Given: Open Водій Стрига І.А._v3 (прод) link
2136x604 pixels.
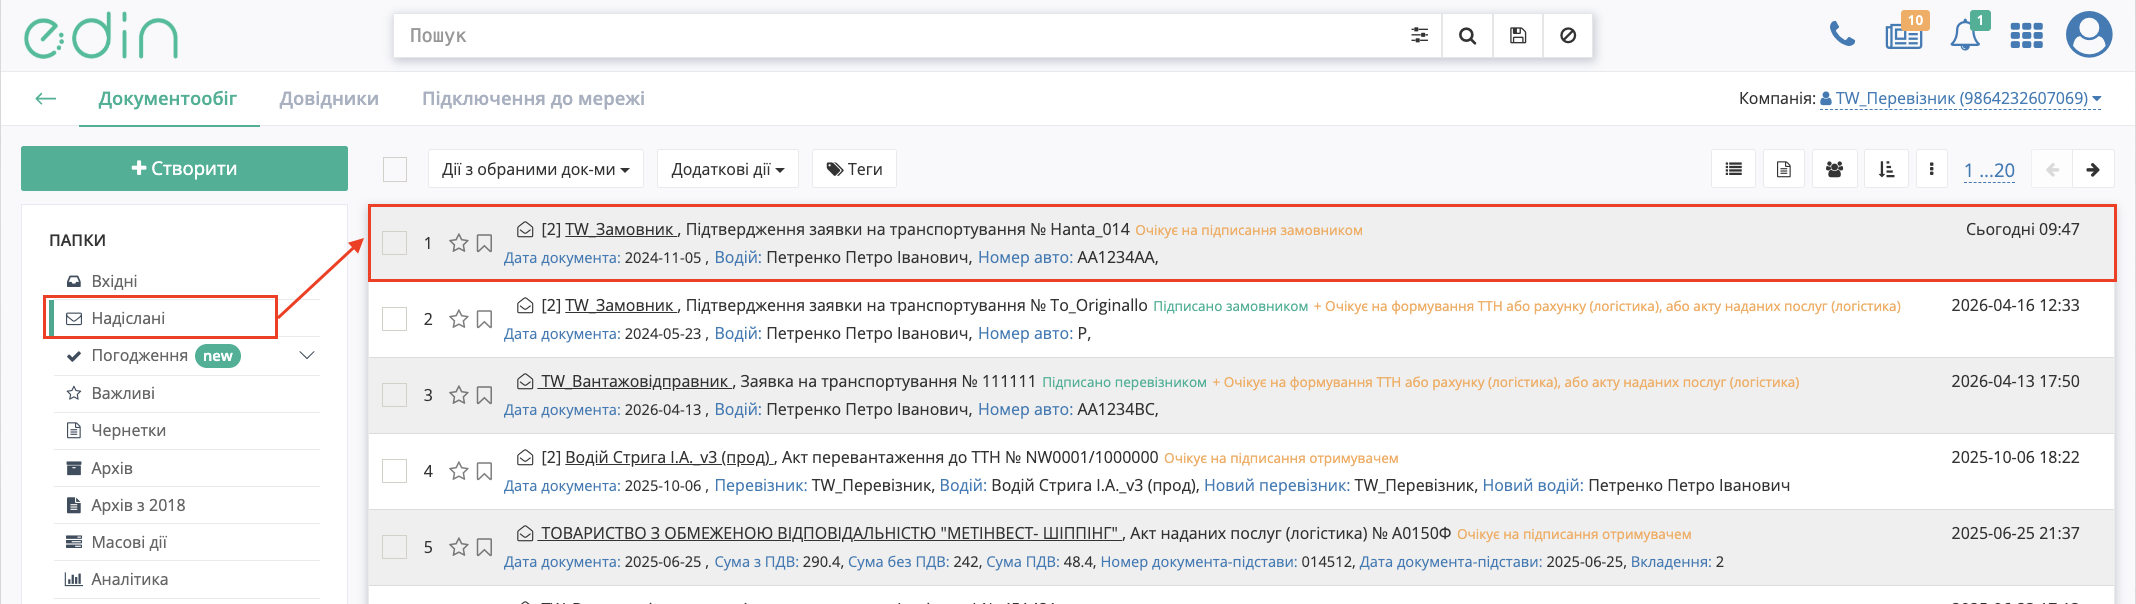Looking at the screenshot, I should (669, 457).
